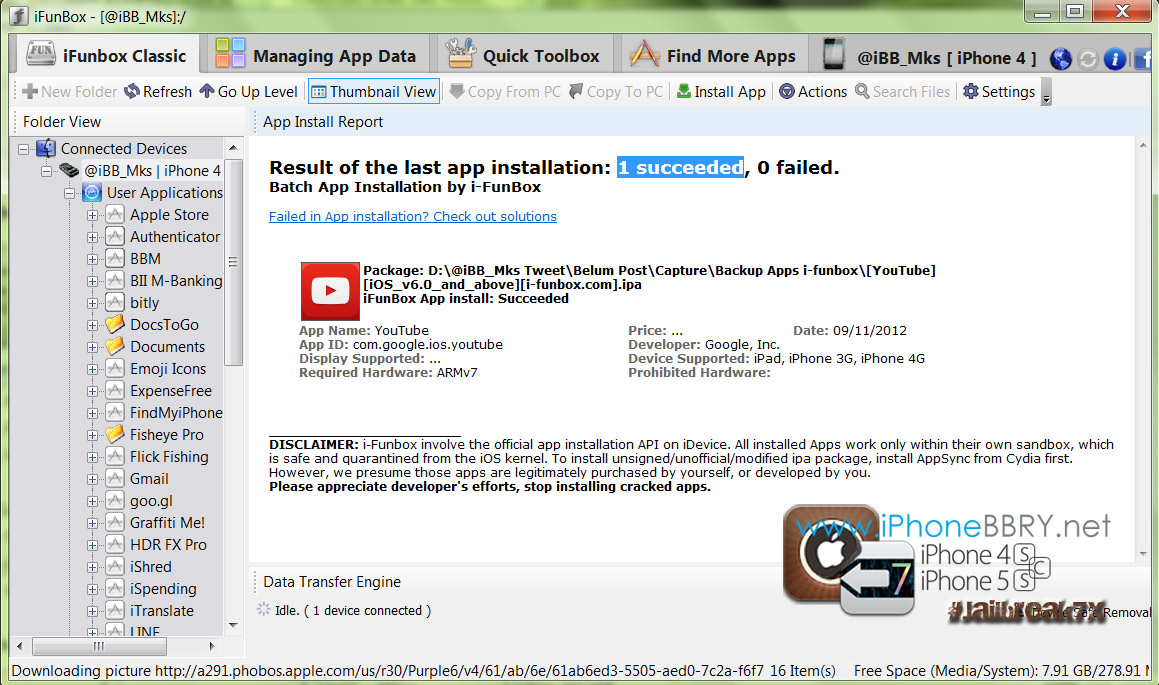
Task: Click Install App button
Action: coord(721,92)
